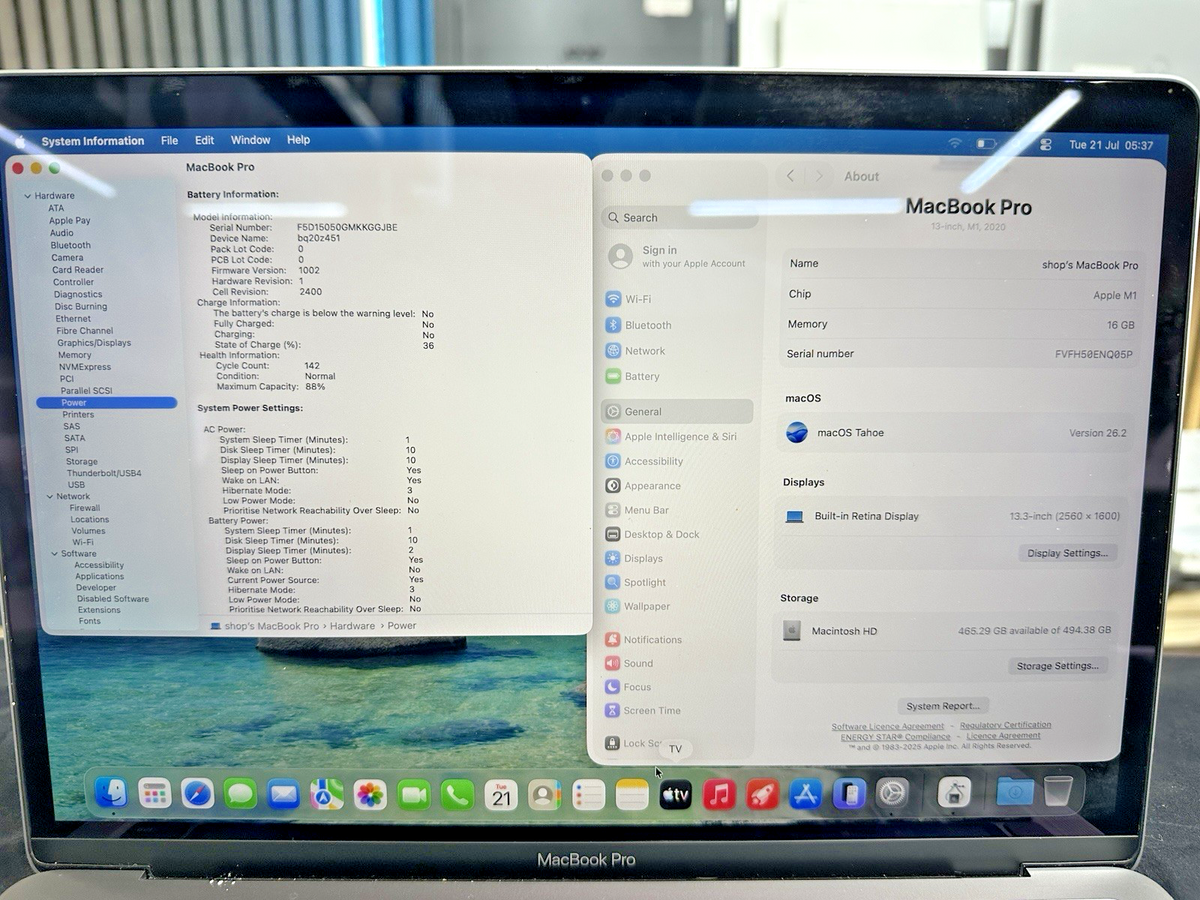Screen dimensions: 1200x900
Task: Select Applications under Software tree
Action: pos(99,576)
